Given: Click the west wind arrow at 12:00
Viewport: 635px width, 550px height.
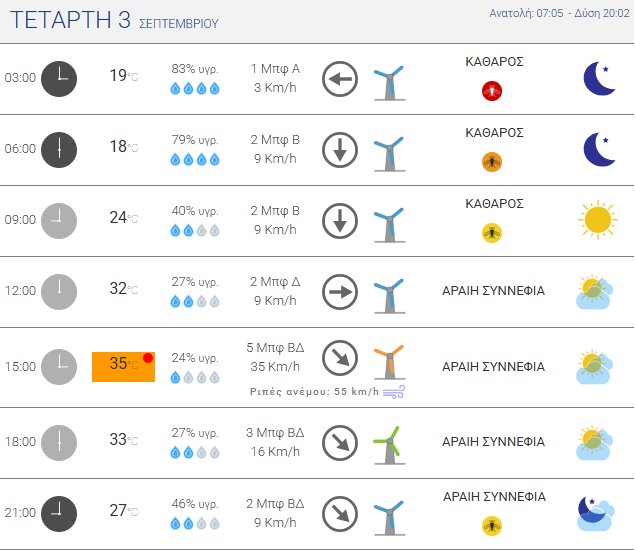Looking at the screenshot, I should (x=340, y=292).
